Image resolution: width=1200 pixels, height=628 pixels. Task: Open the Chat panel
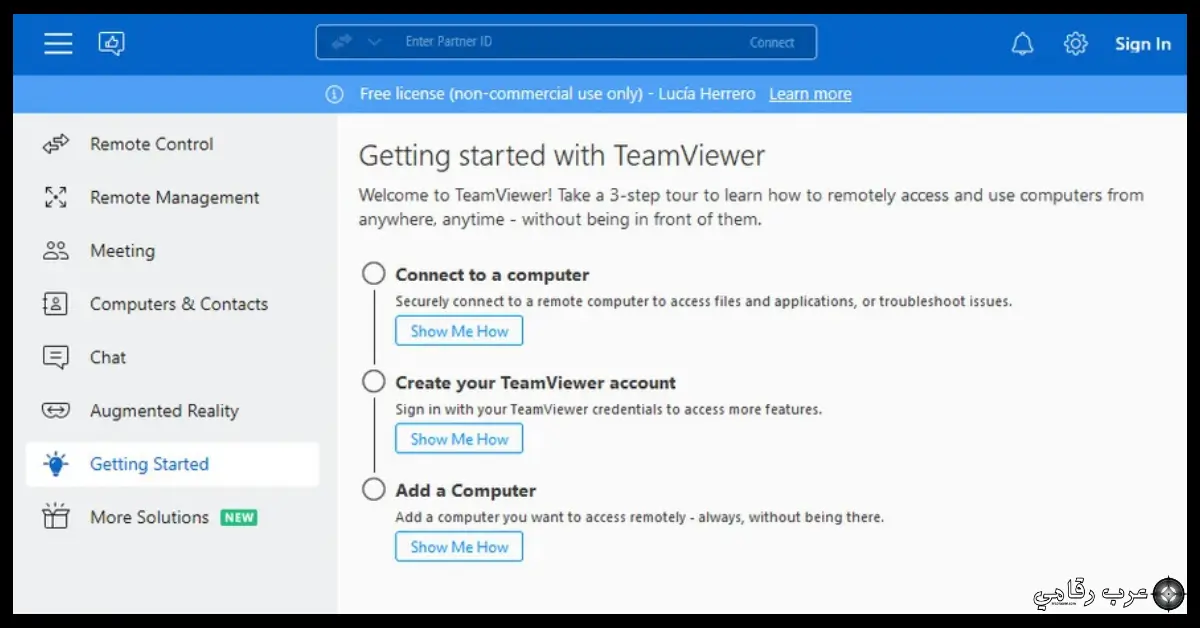(x=108, y=357)
